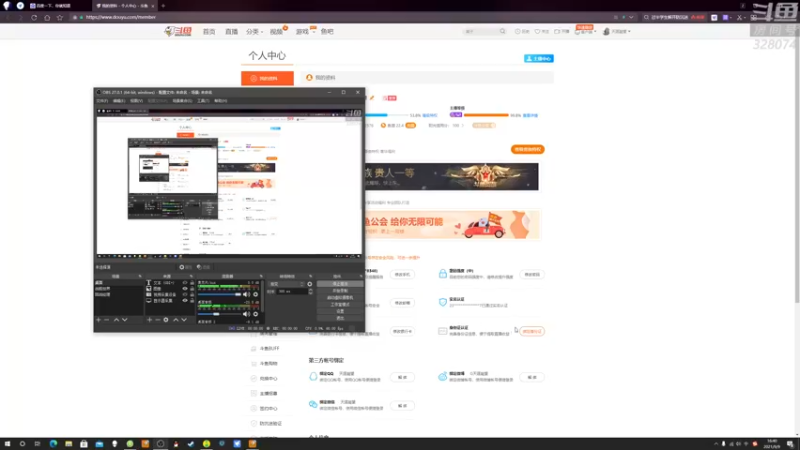Expand the username account dropdown
800x450 pixels.
[620, 32]
